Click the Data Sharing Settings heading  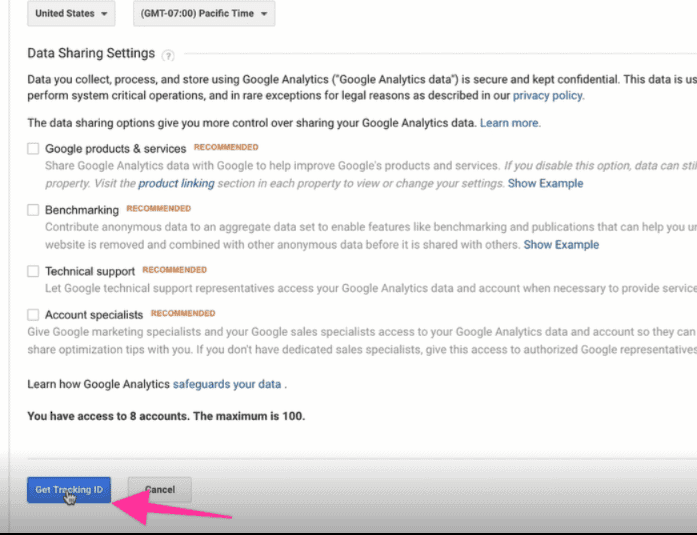pos(91,53)
